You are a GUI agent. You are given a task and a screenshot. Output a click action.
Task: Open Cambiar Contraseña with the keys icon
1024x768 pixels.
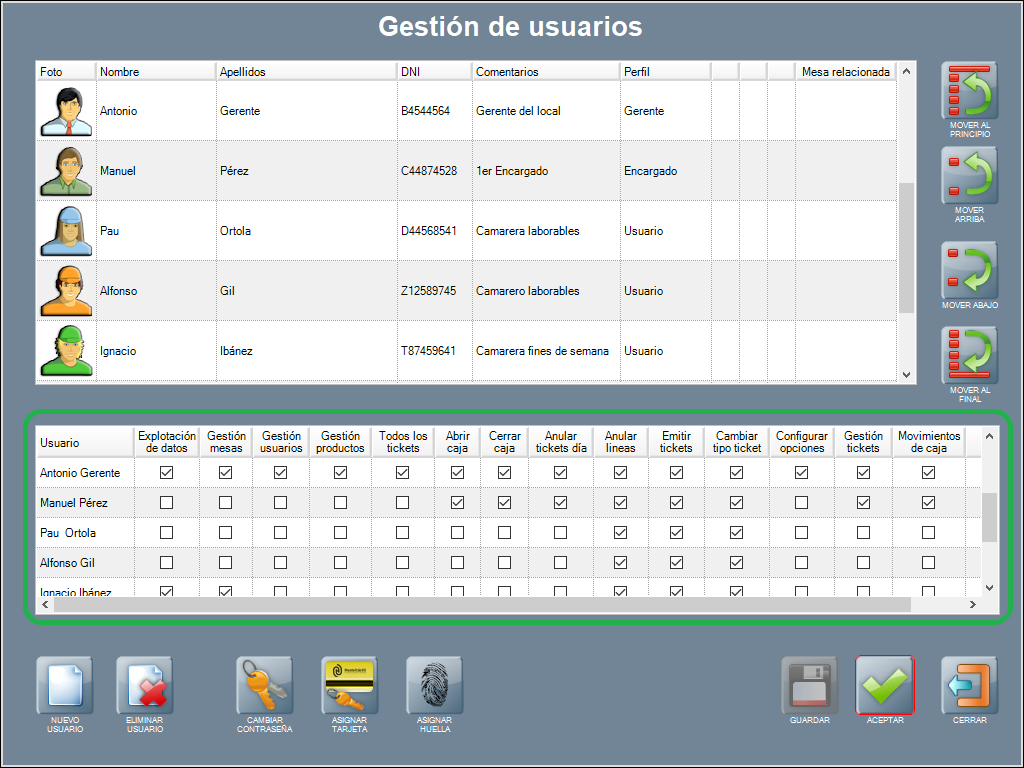[264, 685]
